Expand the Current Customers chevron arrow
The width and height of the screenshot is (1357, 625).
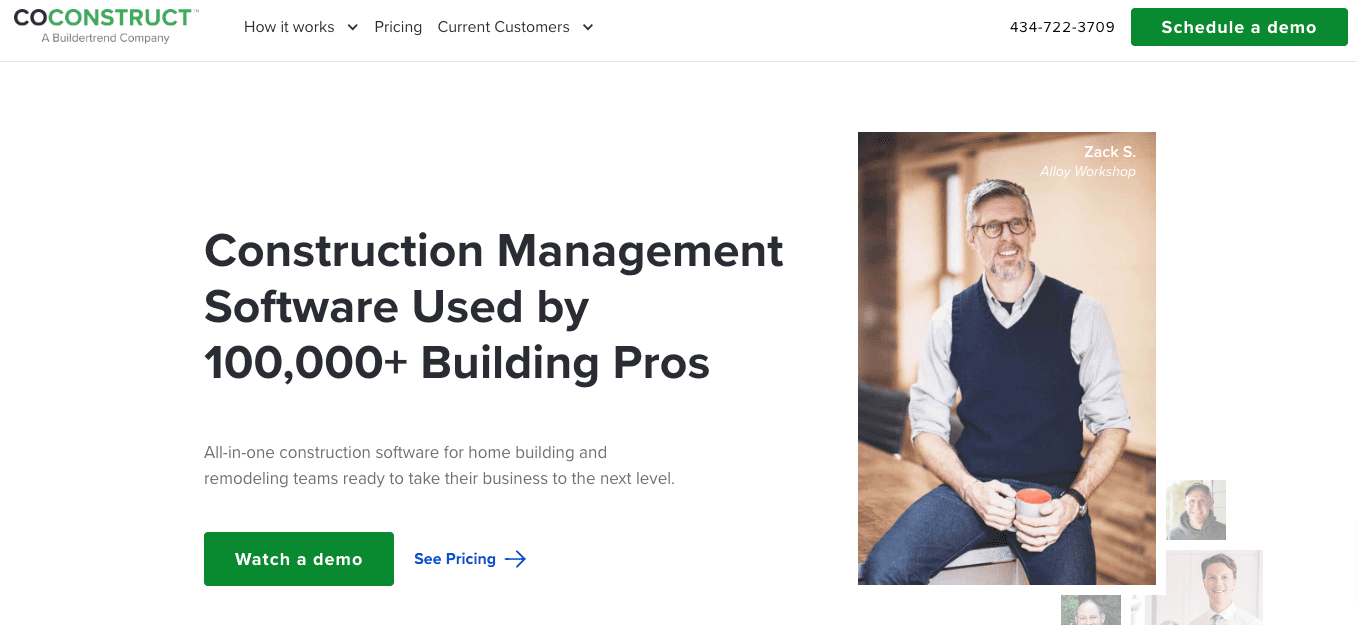[x=587, y=27]
